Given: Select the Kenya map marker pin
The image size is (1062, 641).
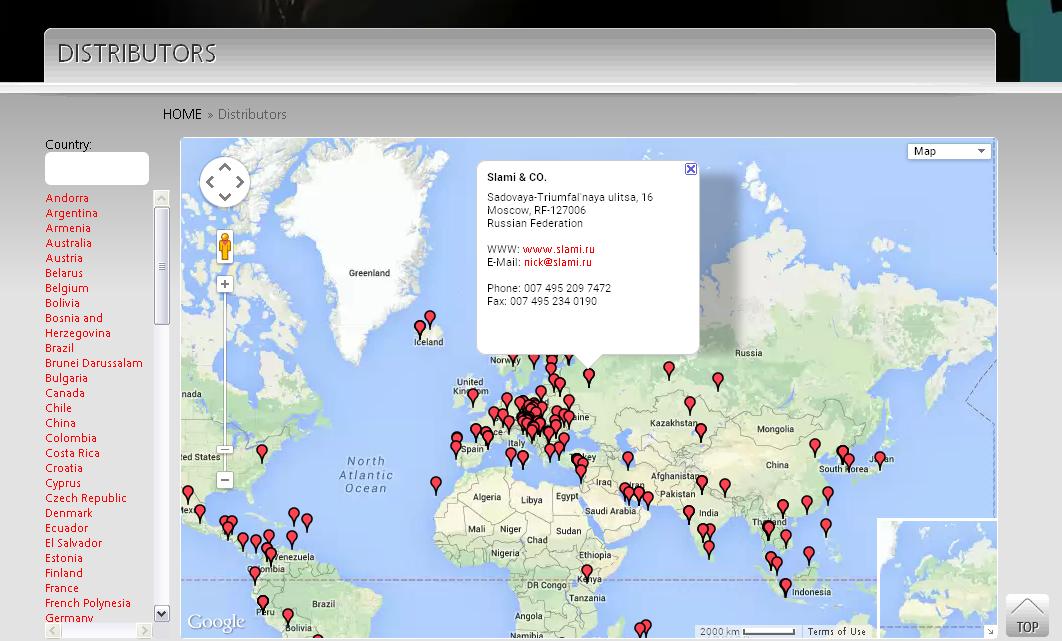Looking at the screenshot, I should [x=587, y=572].
